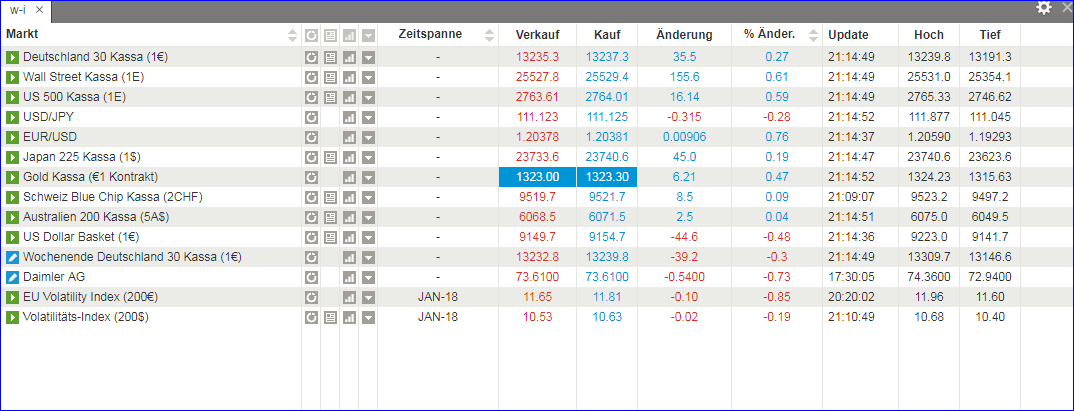The height and width of the screenshot is (411, 1074).
Task: Sort by the Markt column sort arrows
Action: pos(292,35)
